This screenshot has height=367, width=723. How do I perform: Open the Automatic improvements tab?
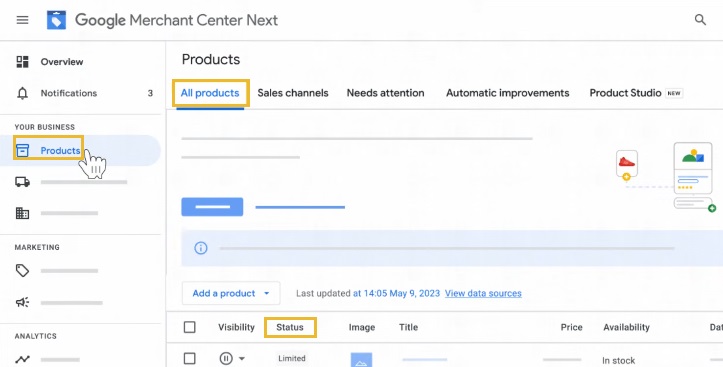[x=508, y=93]
